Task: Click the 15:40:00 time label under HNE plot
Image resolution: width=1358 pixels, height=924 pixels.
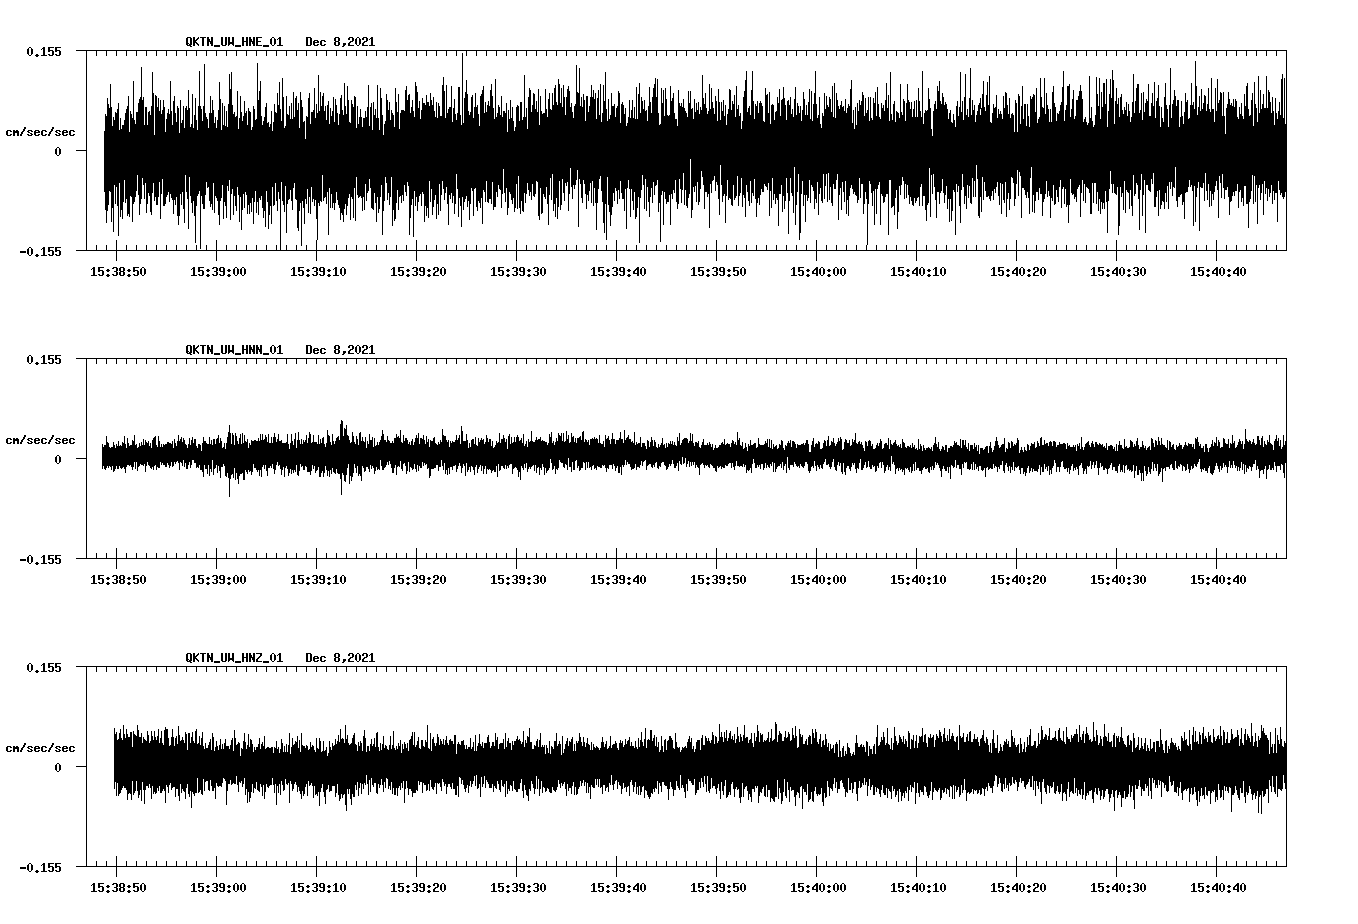Action: pyautogui.click(x=818, y=272)
